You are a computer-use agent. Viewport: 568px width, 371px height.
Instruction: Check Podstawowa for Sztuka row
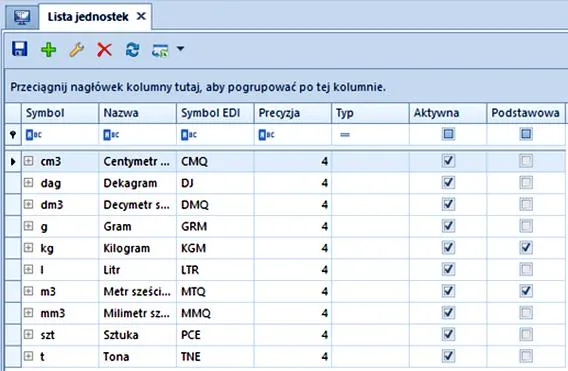pos(526,334)
